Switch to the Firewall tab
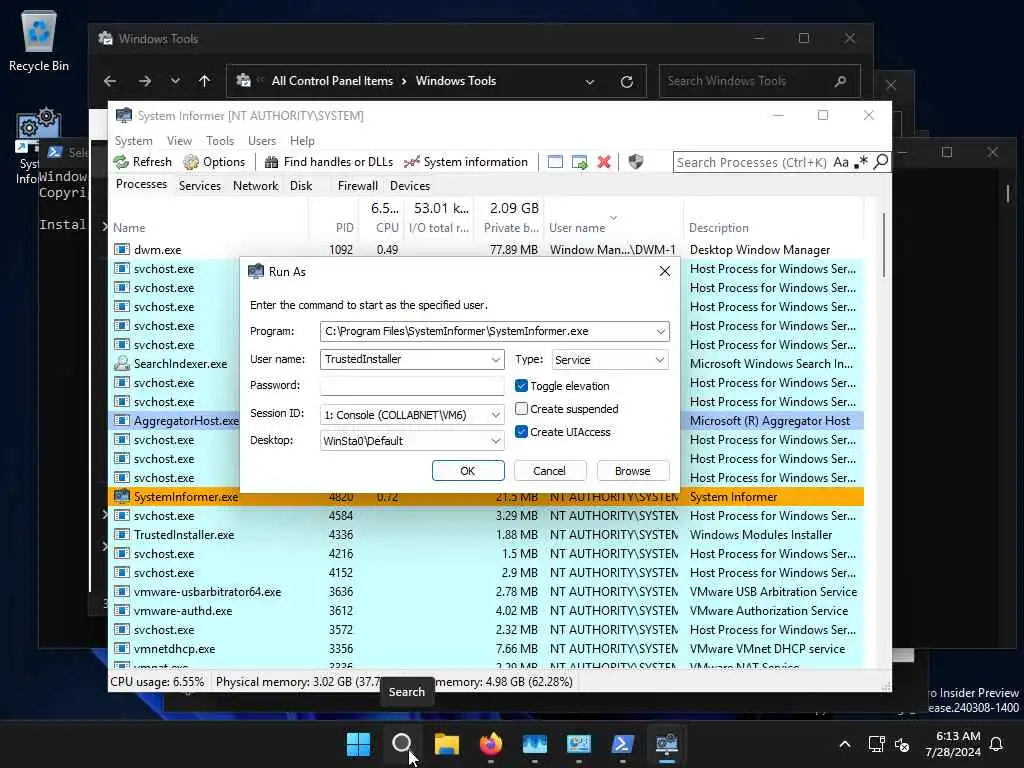The width and height of the screenshot is (1024, 768). click(x=357, y=185)
